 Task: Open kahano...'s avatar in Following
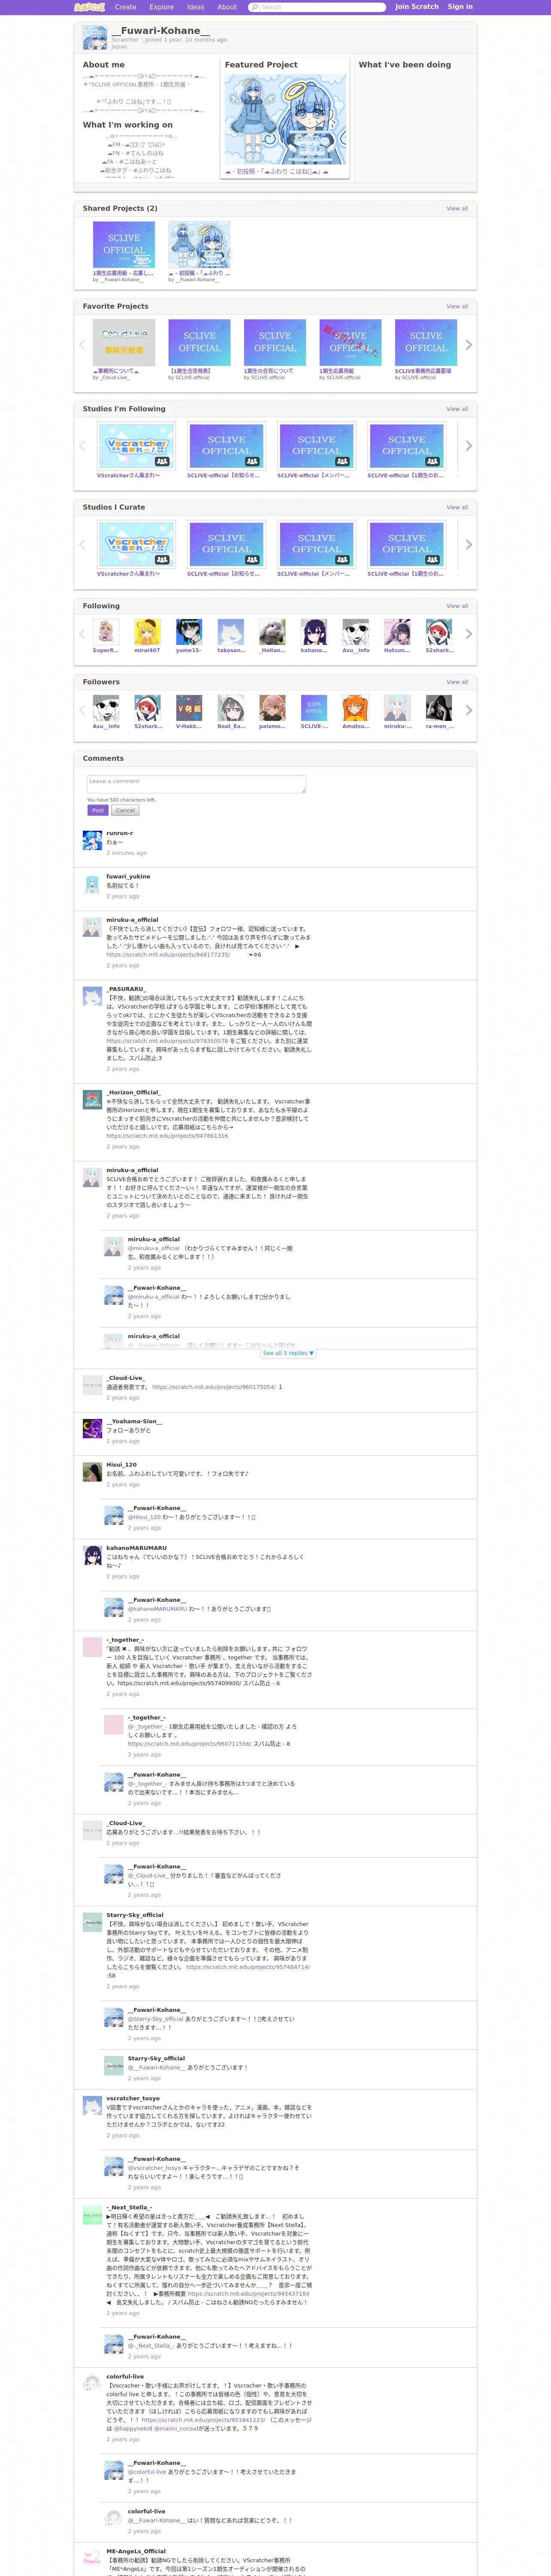[314, 632]
